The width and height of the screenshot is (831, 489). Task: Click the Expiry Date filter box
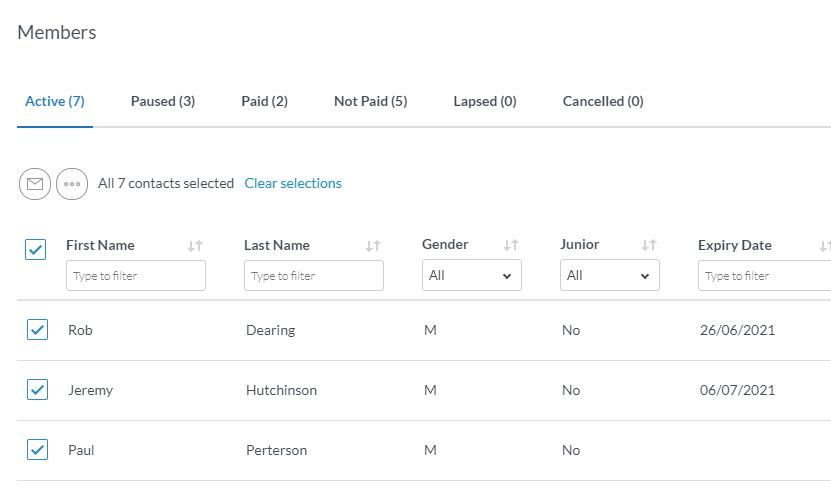[764, 276]
